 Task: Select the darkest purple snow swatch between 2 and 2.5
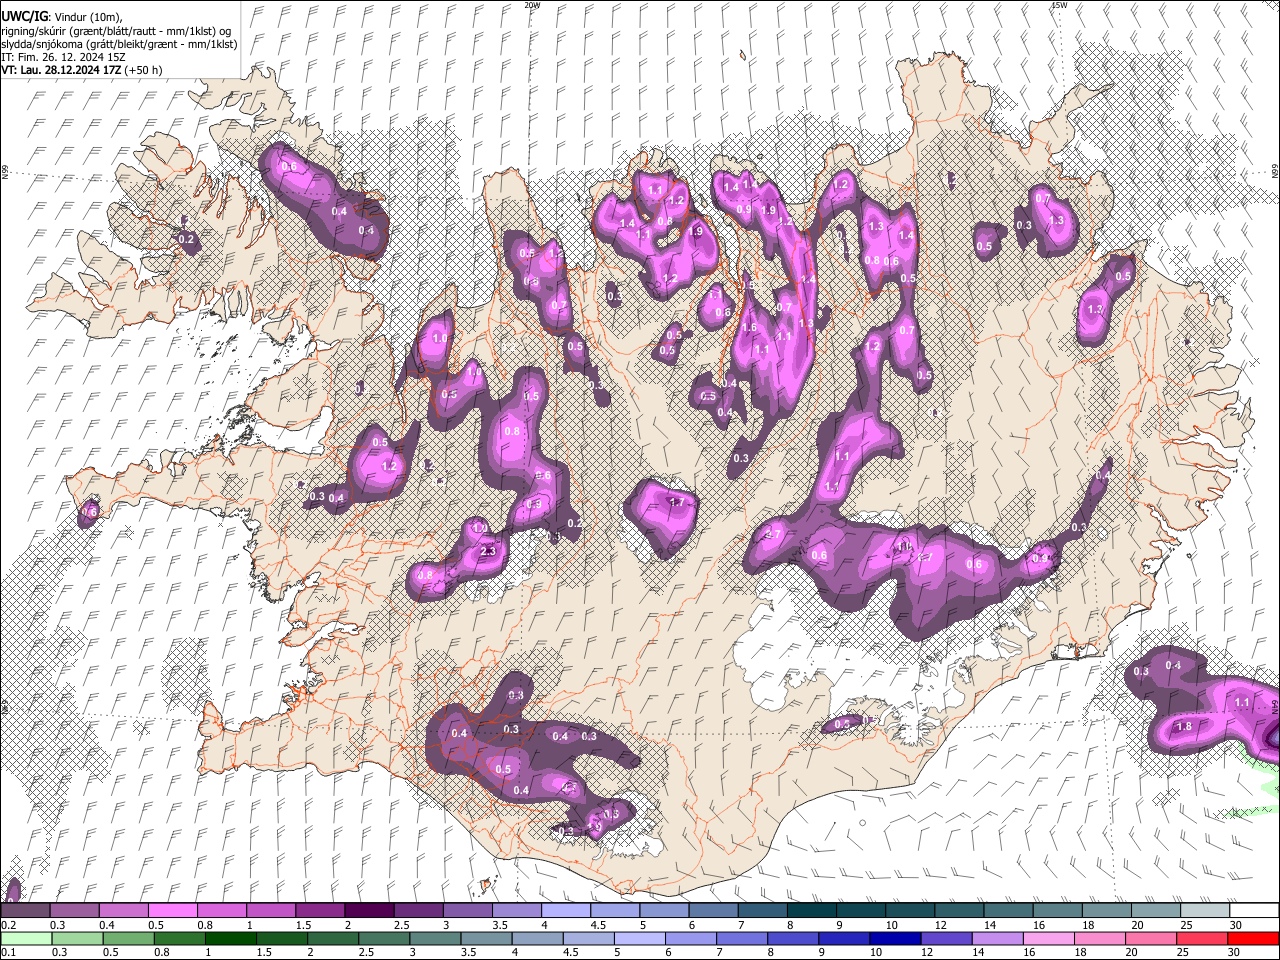(x=369, y=911)
